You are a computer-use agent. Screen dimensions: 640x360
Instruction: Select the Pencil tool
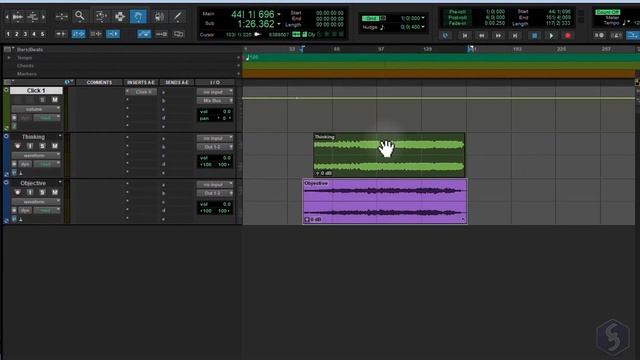click(x=178, y=16)
